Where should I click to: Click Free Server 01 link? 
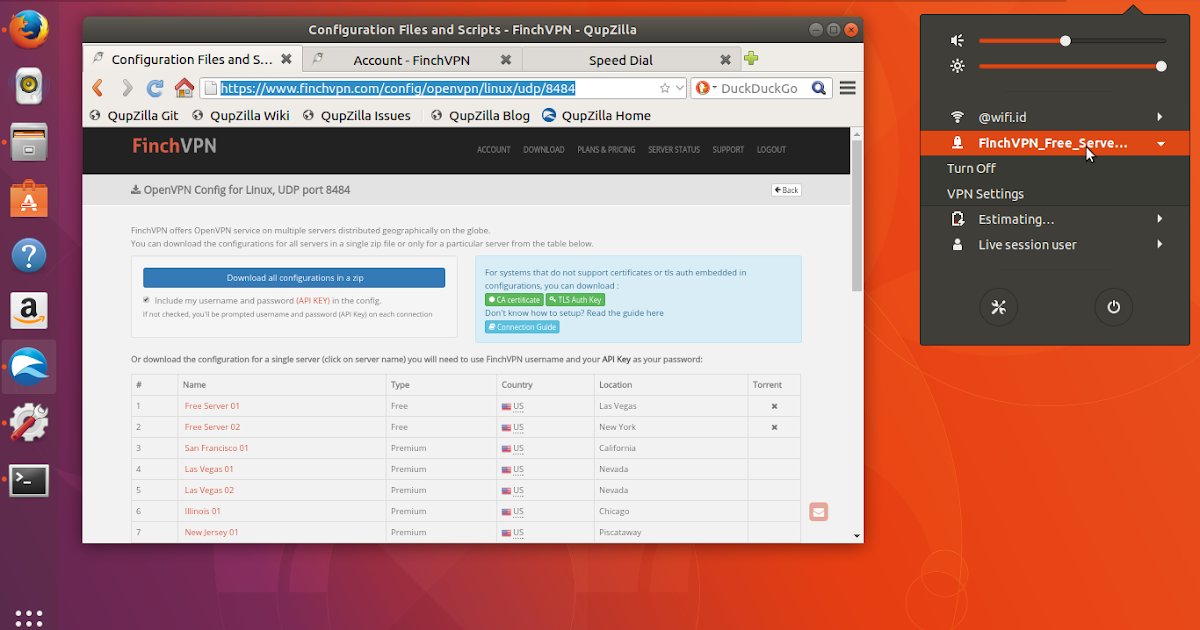212,406
